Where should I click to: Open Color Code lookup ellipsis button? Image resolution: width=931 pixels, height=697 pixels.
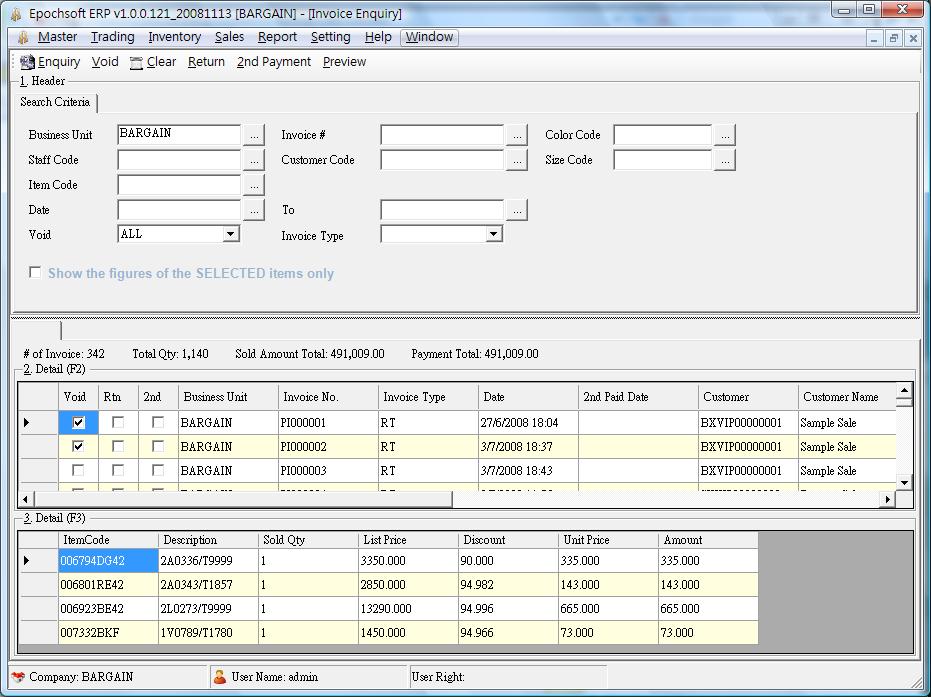(725, 134)
